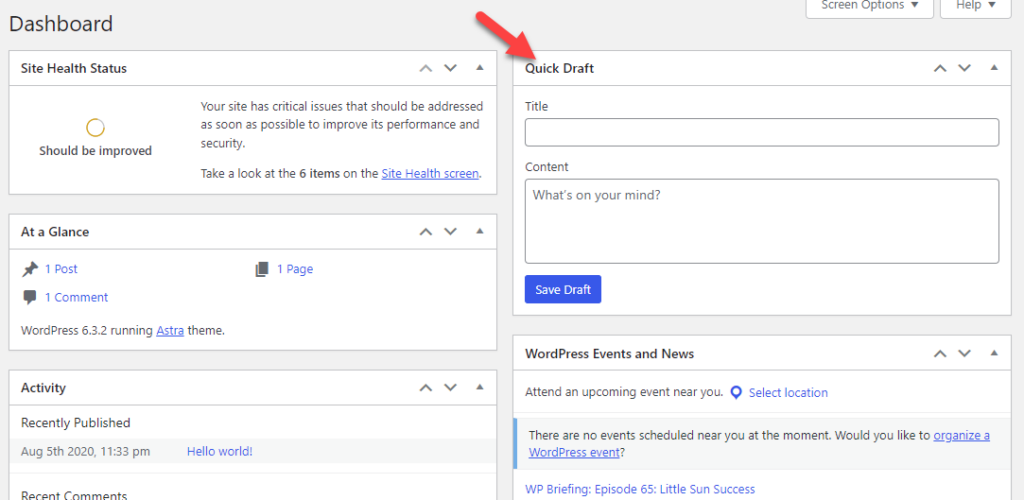Screen dimensions: 1024x500
Task: Open the Site Health screen link
Action: click(430, 173)
